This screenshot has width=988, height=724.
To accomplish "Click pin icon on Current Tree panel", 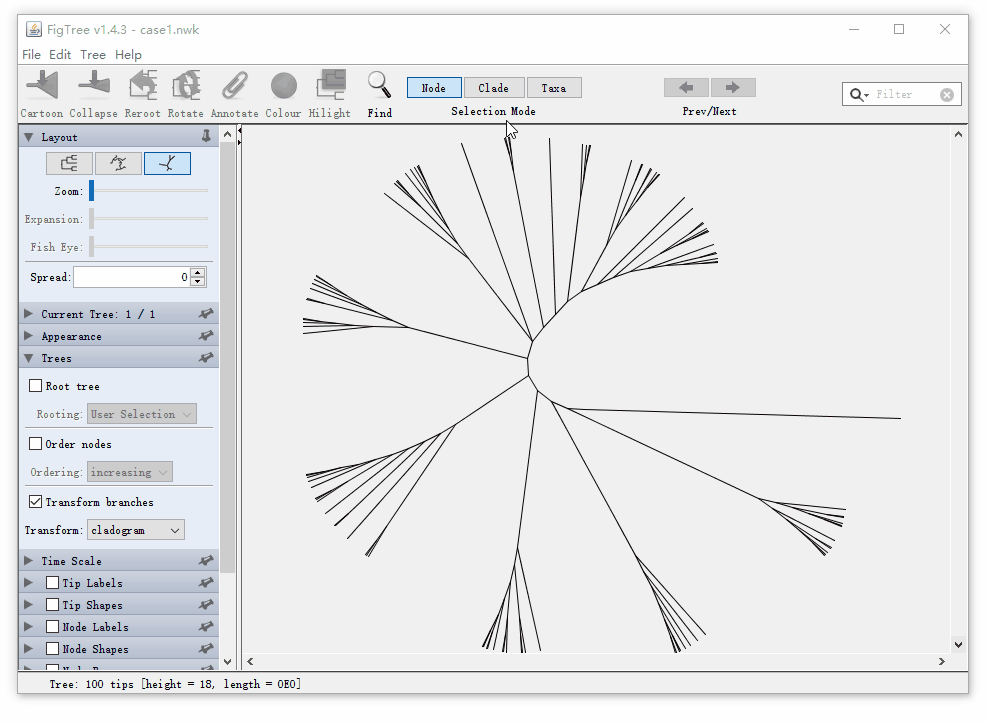I will pos(205,314).
